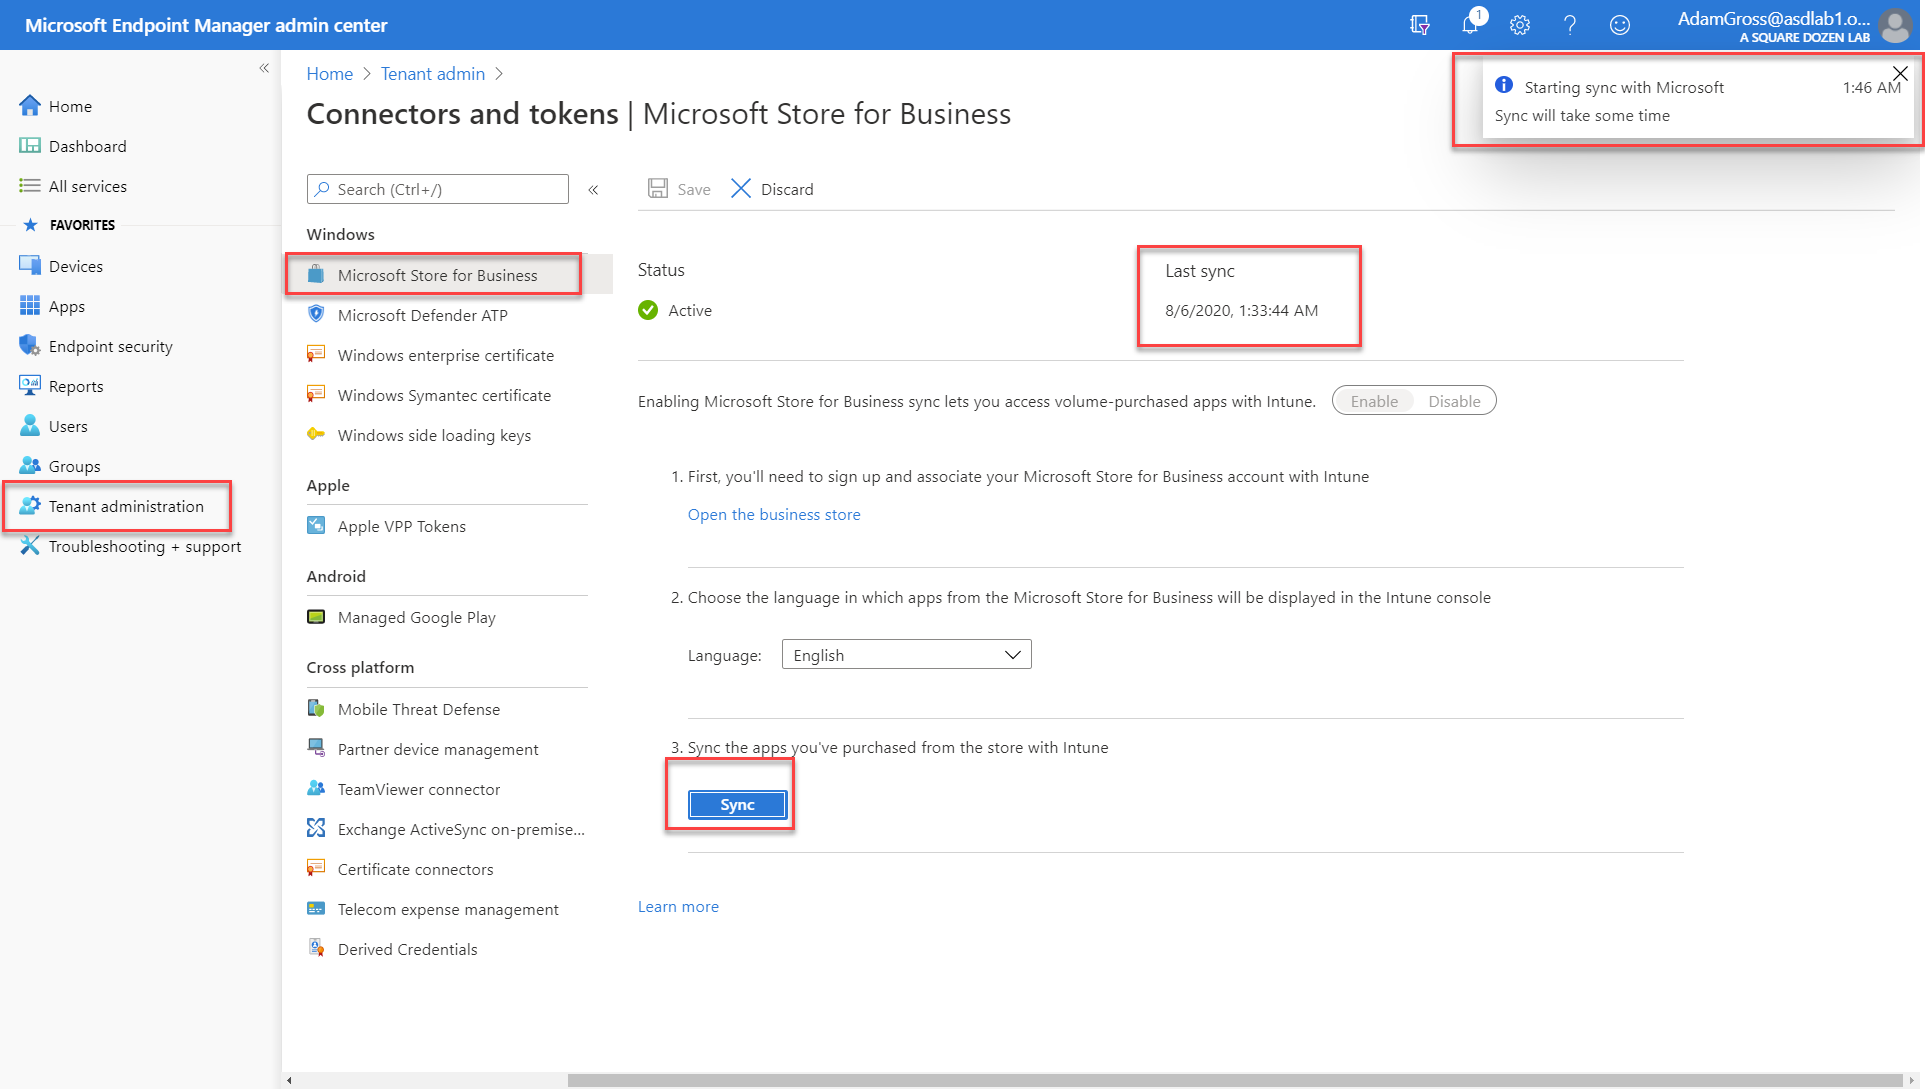Click the left arrow of horizontal scrollbar

(x=290, y=1080)
